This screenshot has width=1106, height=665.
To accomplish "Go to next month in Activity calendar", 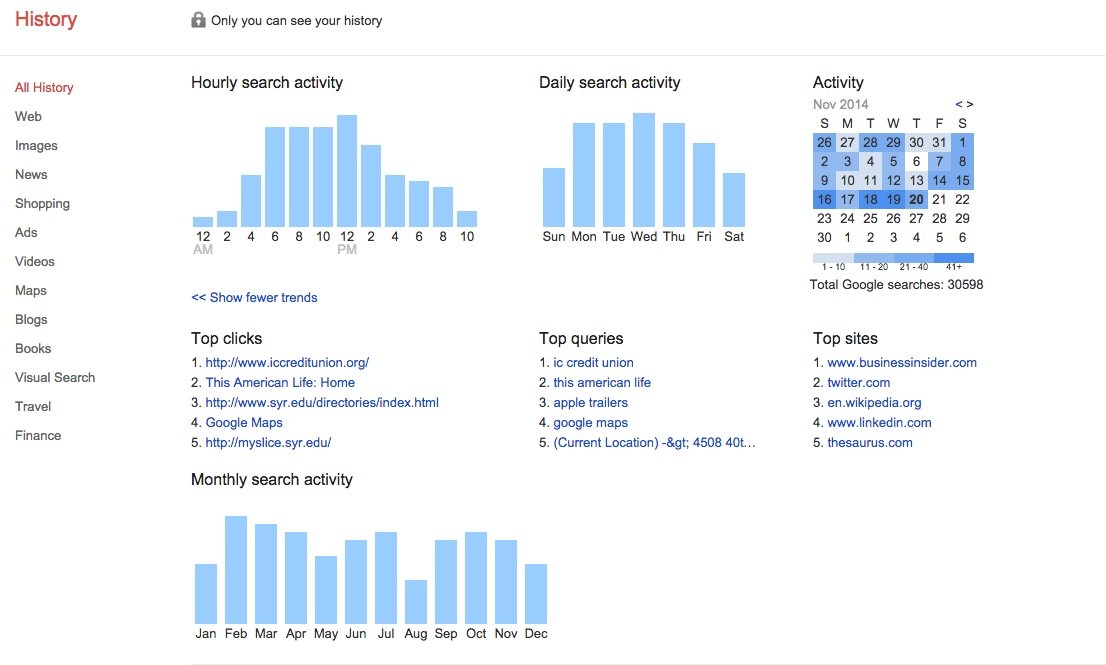I will (x=969, y=104).
